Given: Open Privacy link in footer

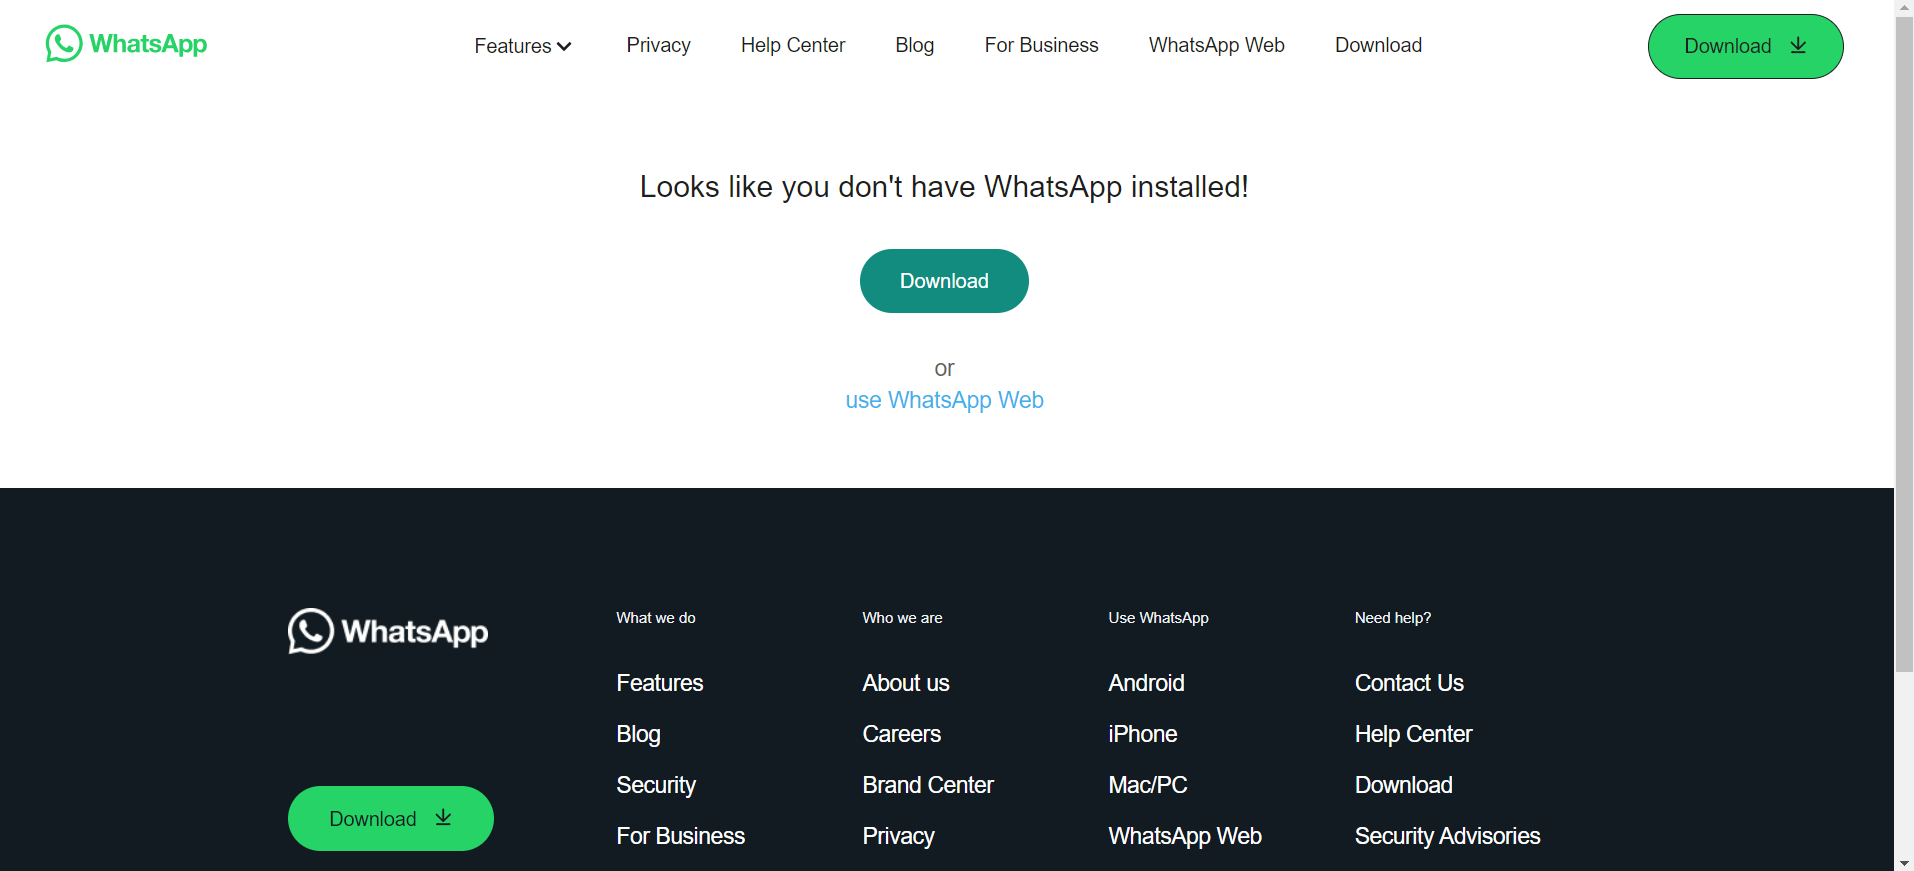Looking at the screenshot, I should click(898, 836).
